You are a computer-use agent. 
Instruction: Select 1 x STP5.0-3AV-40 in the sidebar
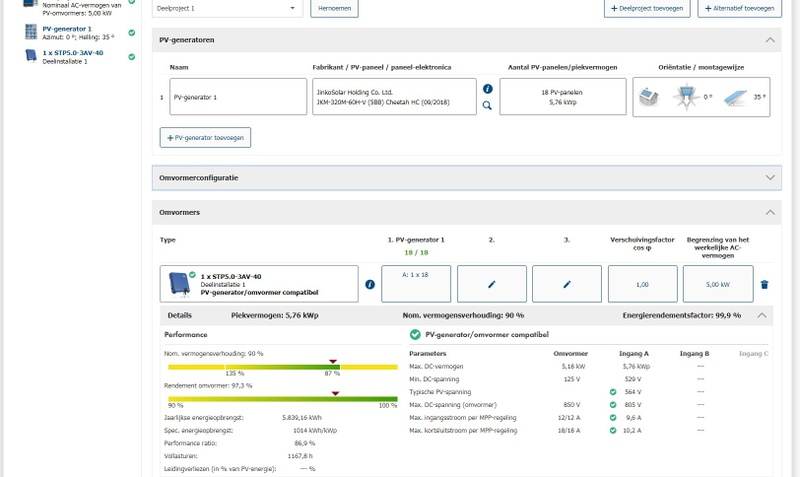tap(72, 52)
